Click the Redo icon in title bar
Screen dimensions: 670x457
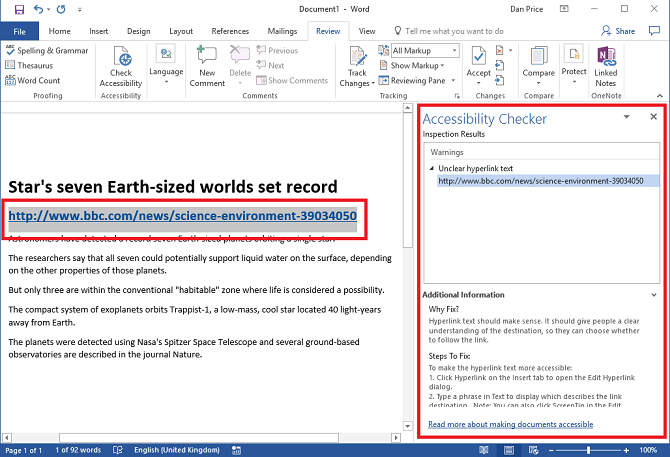[x=61, y=9]
